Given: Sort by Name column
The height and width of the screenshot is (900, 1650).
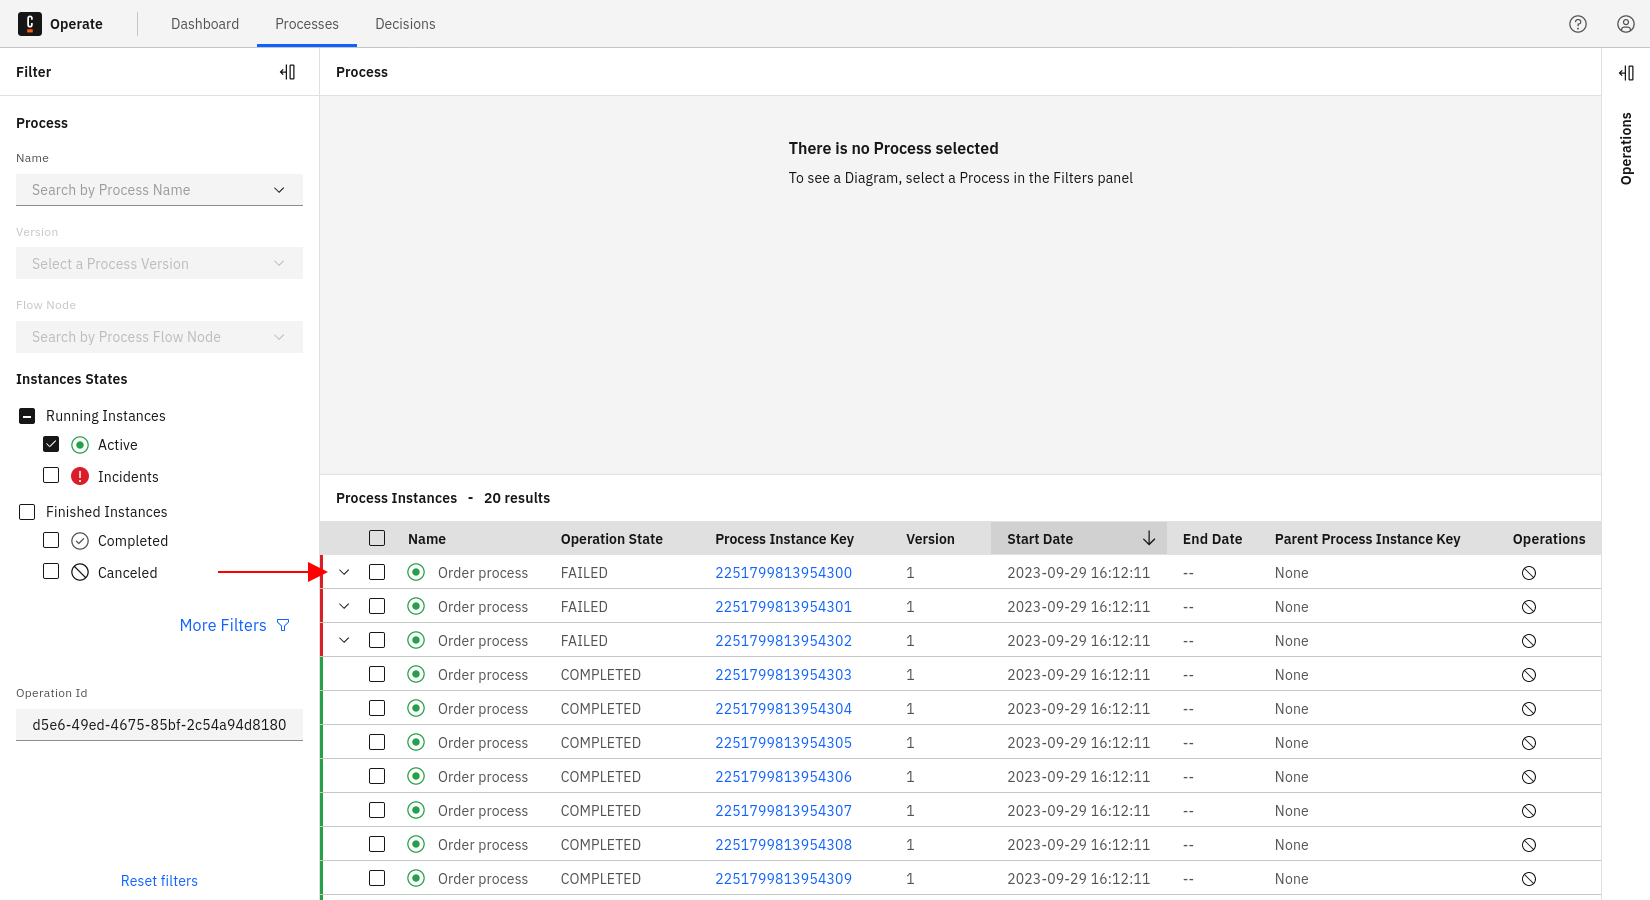Looking at the screenshot, I should point(427,539).
